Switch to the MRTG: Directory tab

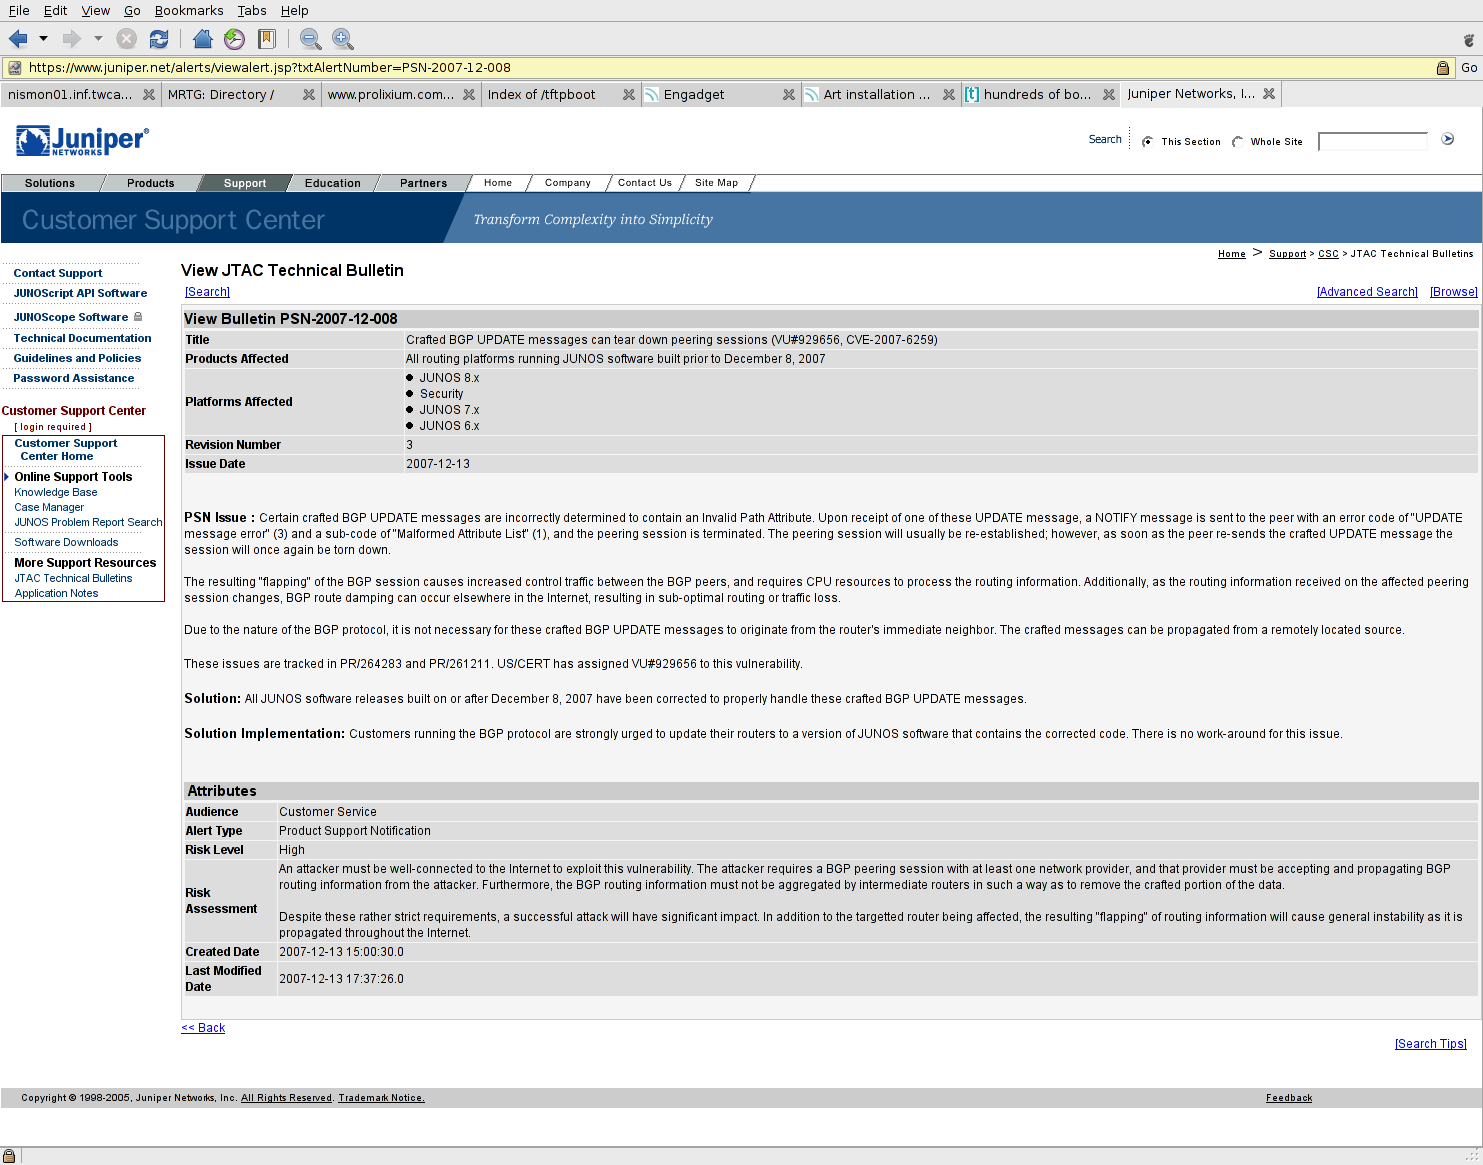(x=240, y=94)
